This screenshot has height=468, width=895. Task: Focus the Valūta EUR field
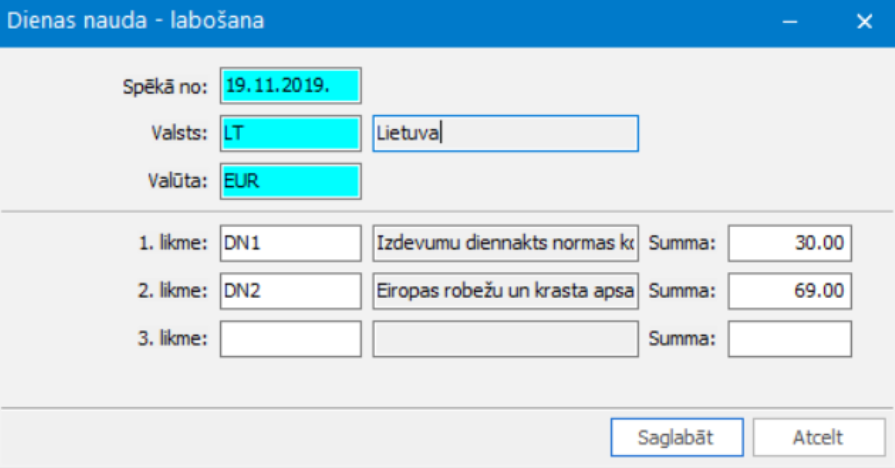[290, 182]
